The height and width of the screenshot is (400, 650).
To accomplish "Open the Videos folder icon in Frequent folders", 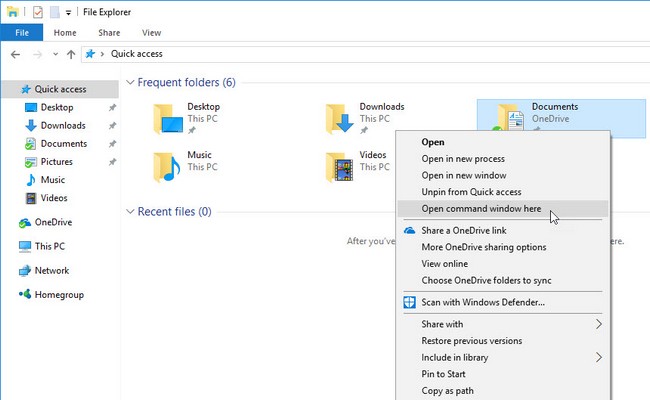I will (x=341, y=167).
